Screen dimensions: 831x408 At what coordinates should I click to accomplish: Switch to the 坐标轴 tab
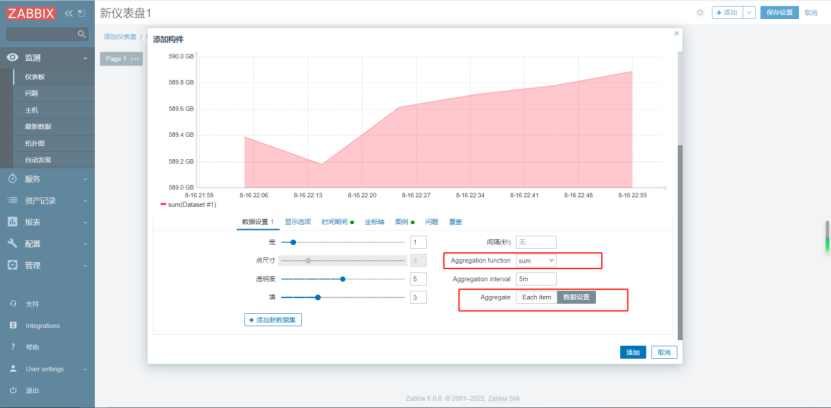click(374, 222)
